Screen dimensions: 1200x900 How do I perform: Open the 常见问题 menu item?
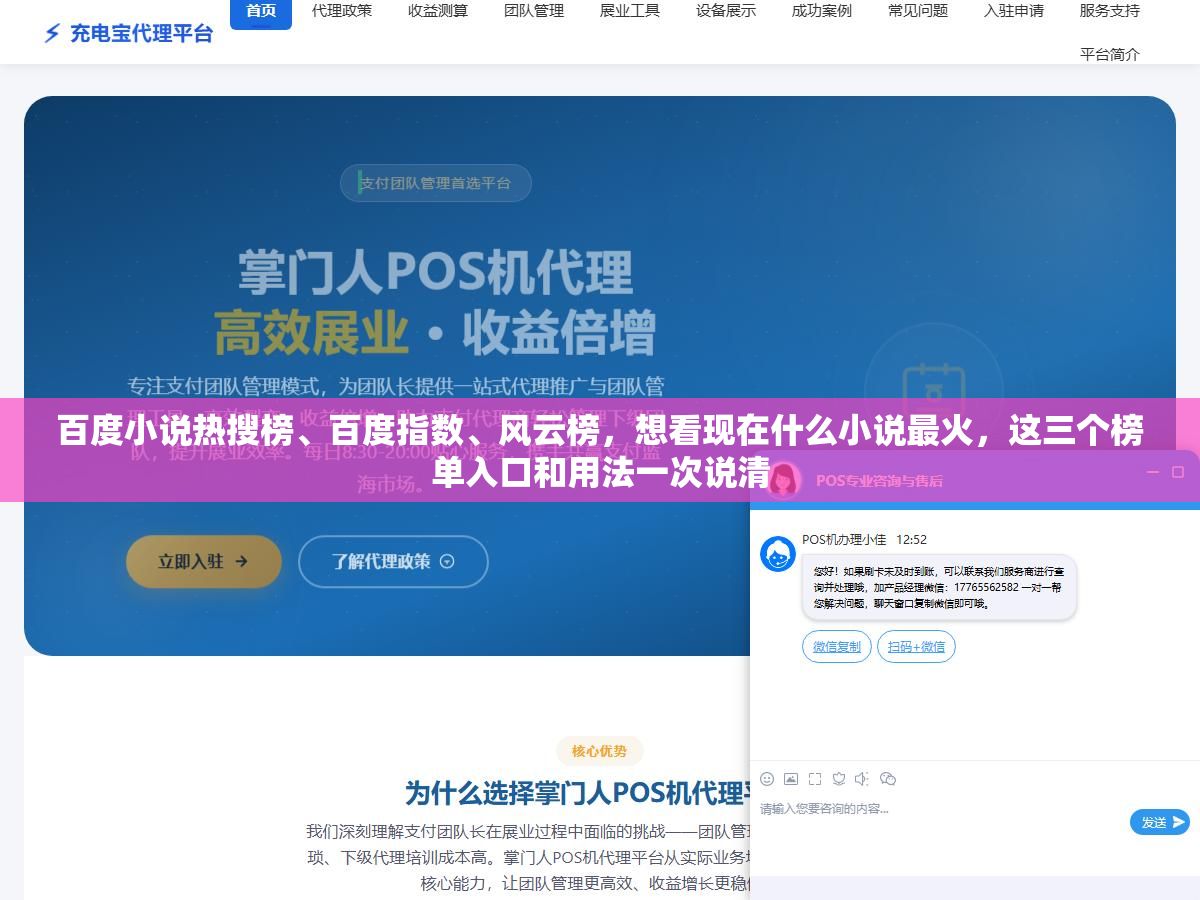[x=918, y=11]
